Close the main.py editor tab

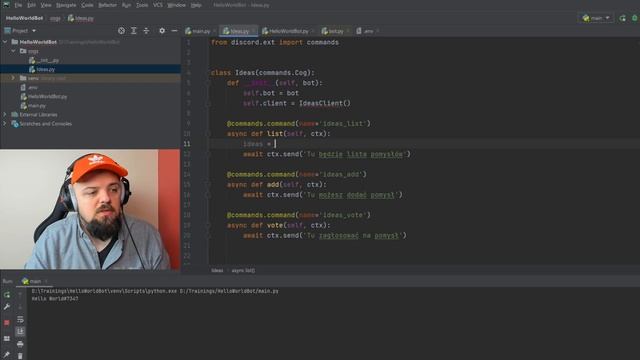click(215, 31)
